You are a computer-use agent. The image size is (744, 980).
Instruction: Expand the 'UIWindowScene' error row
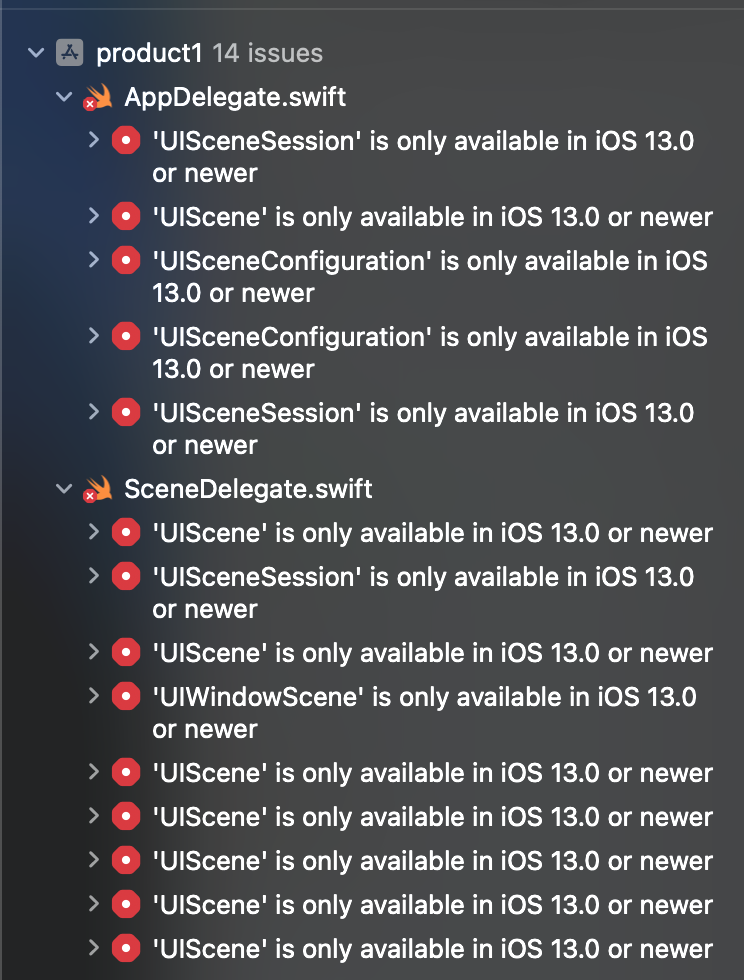pyautogui.click(x=94, y=696)
